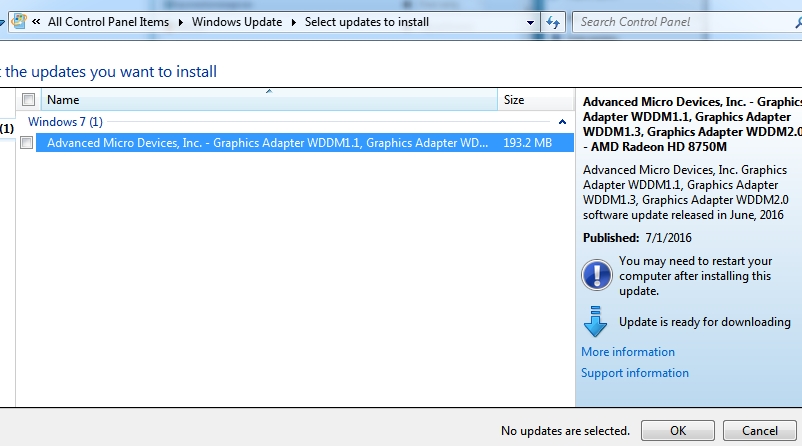This screenshot has height=446, width=802.
Task: Click the 'updates you want to install' heading
Action: pyautogui.click(x=108, y=72)
